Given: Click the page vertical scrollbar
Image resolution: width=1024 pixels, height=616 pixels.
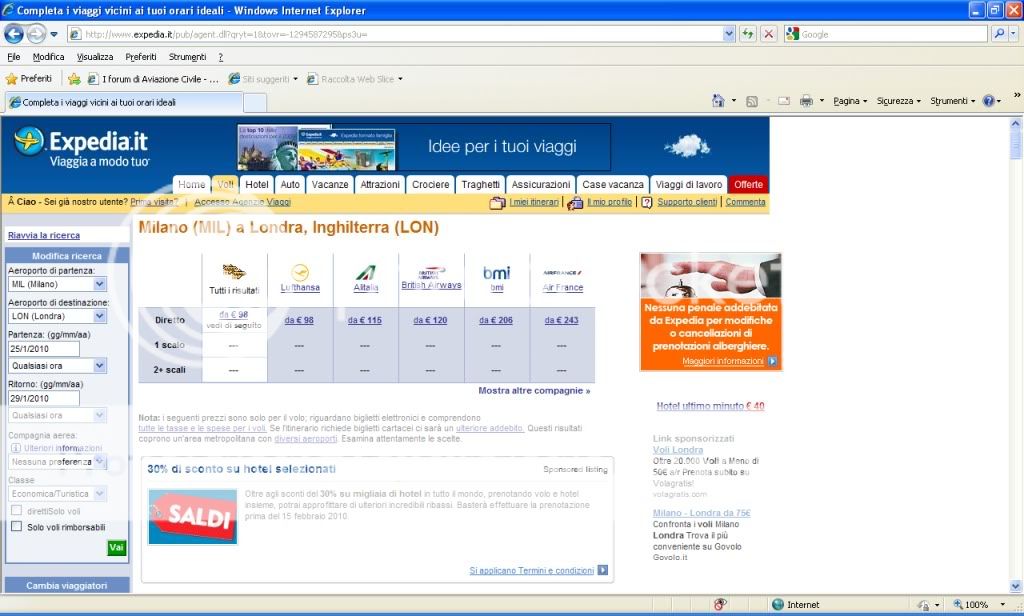Looking at the screenshot, I should pos(1016,350).
